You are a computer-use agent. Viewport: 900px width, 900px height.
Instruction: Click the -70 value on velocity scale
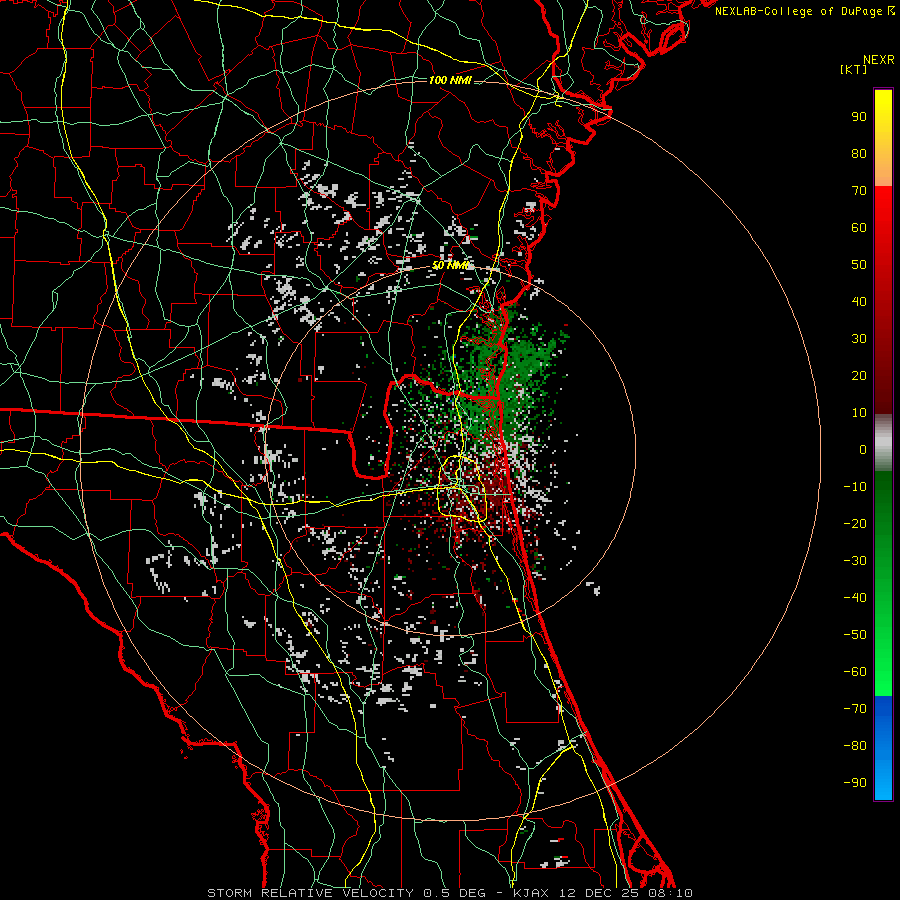click(855, 709)
